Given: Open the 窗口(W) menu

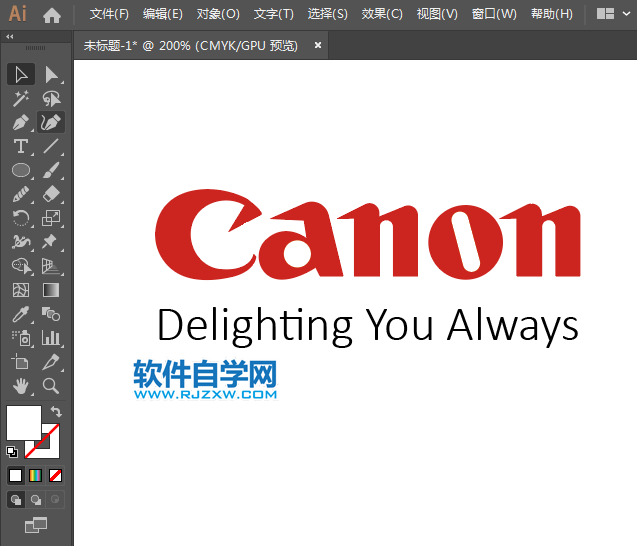Looking at the screenshot, I should (x=494, y=14).
